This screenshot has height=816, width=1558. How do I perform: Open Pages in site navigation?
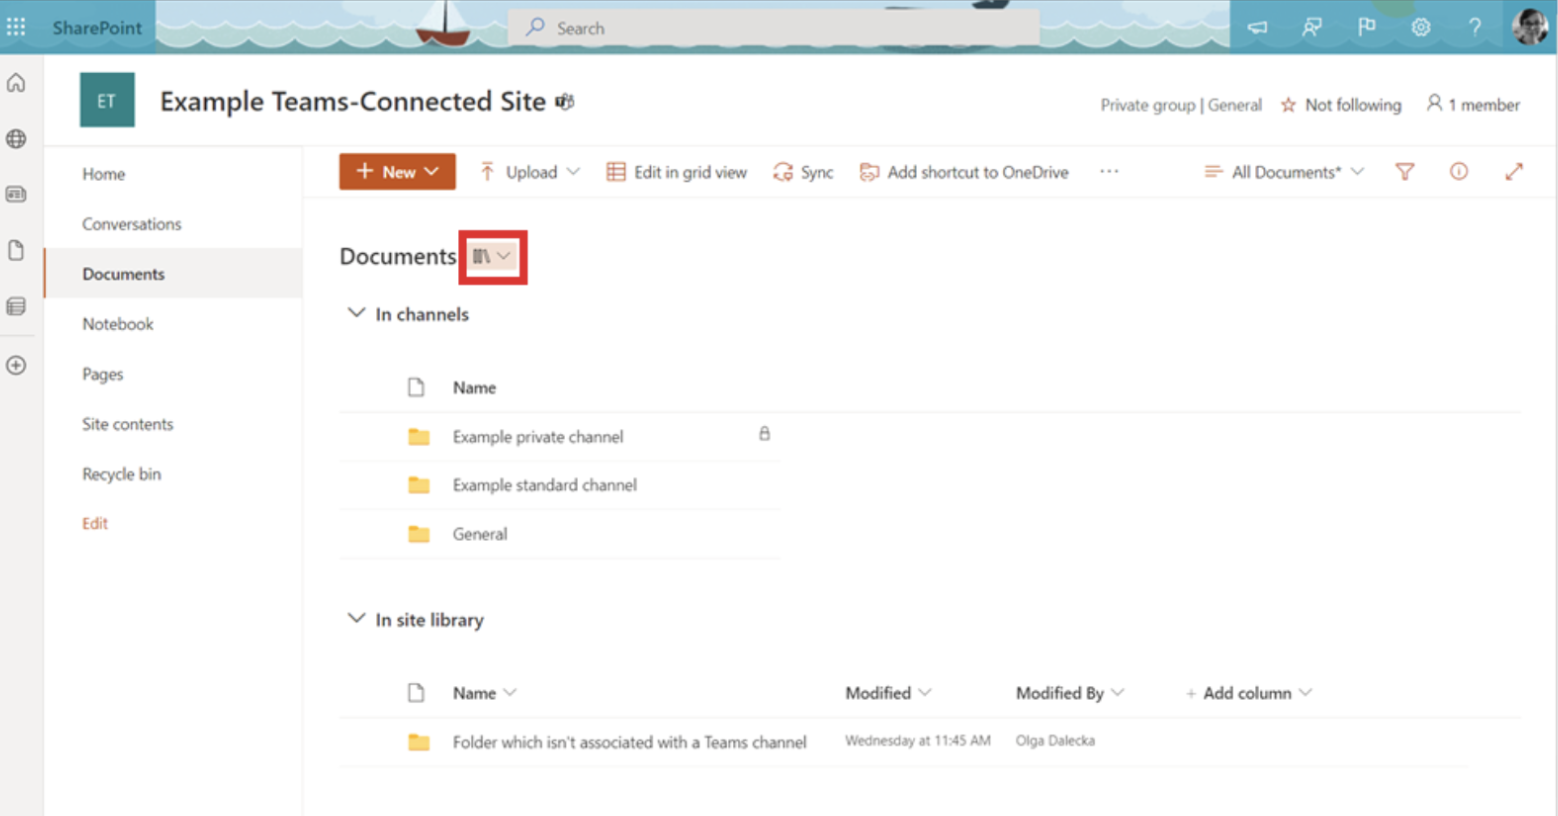point(103,374)
